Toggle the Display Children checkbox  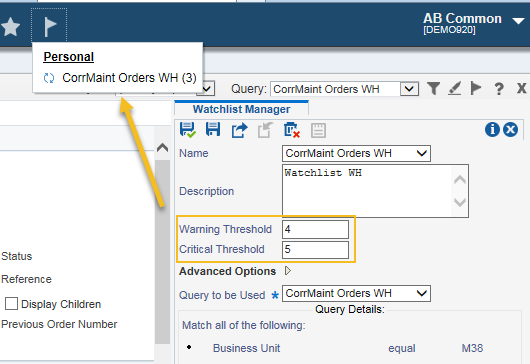click(x=11, y=304)
